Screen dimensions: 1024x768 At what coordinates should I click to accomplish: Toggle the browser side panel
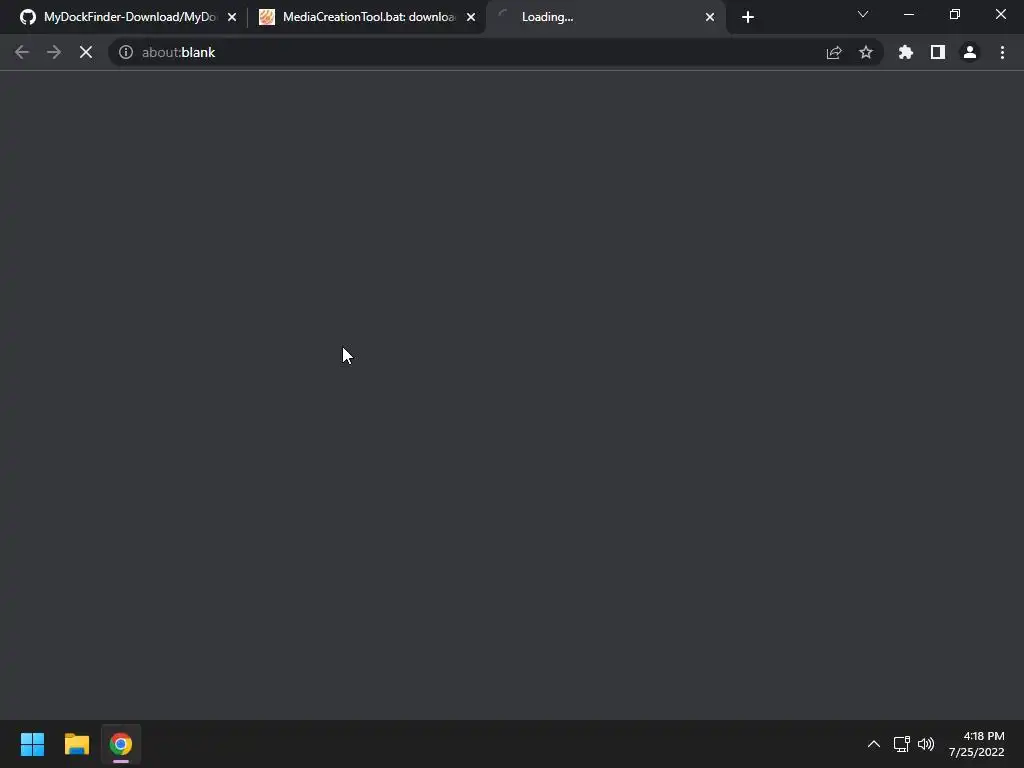click(x=938, y=52)
